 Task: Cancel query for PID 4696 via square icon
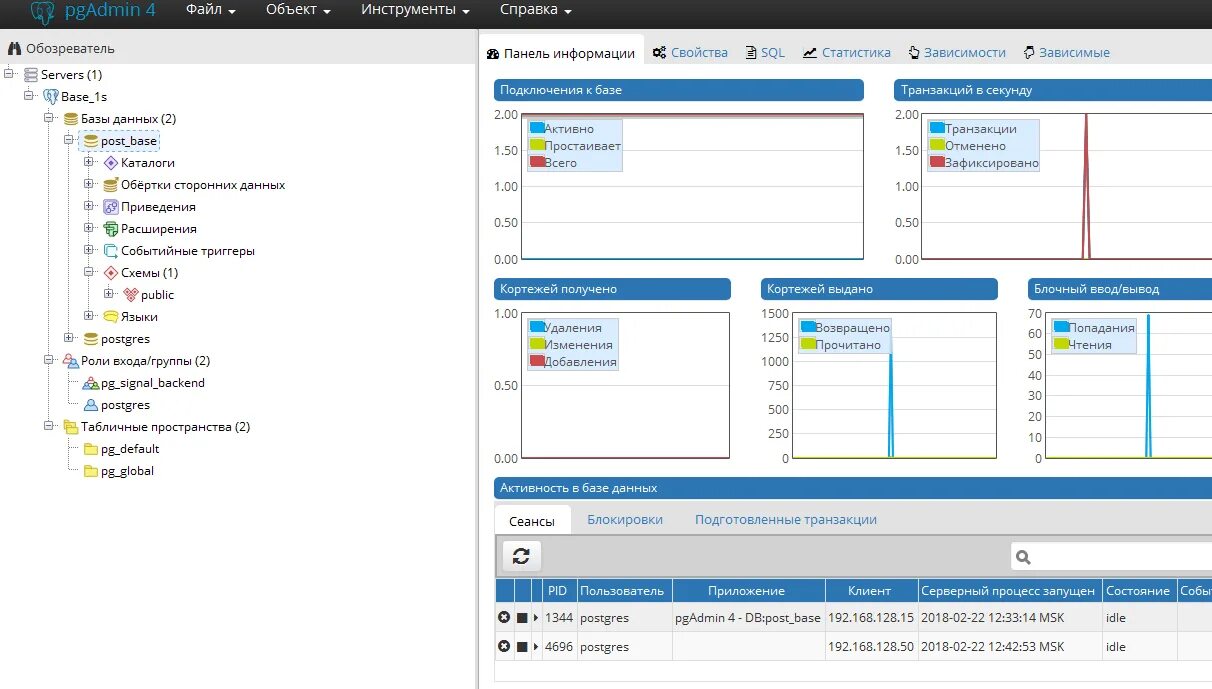522,647
